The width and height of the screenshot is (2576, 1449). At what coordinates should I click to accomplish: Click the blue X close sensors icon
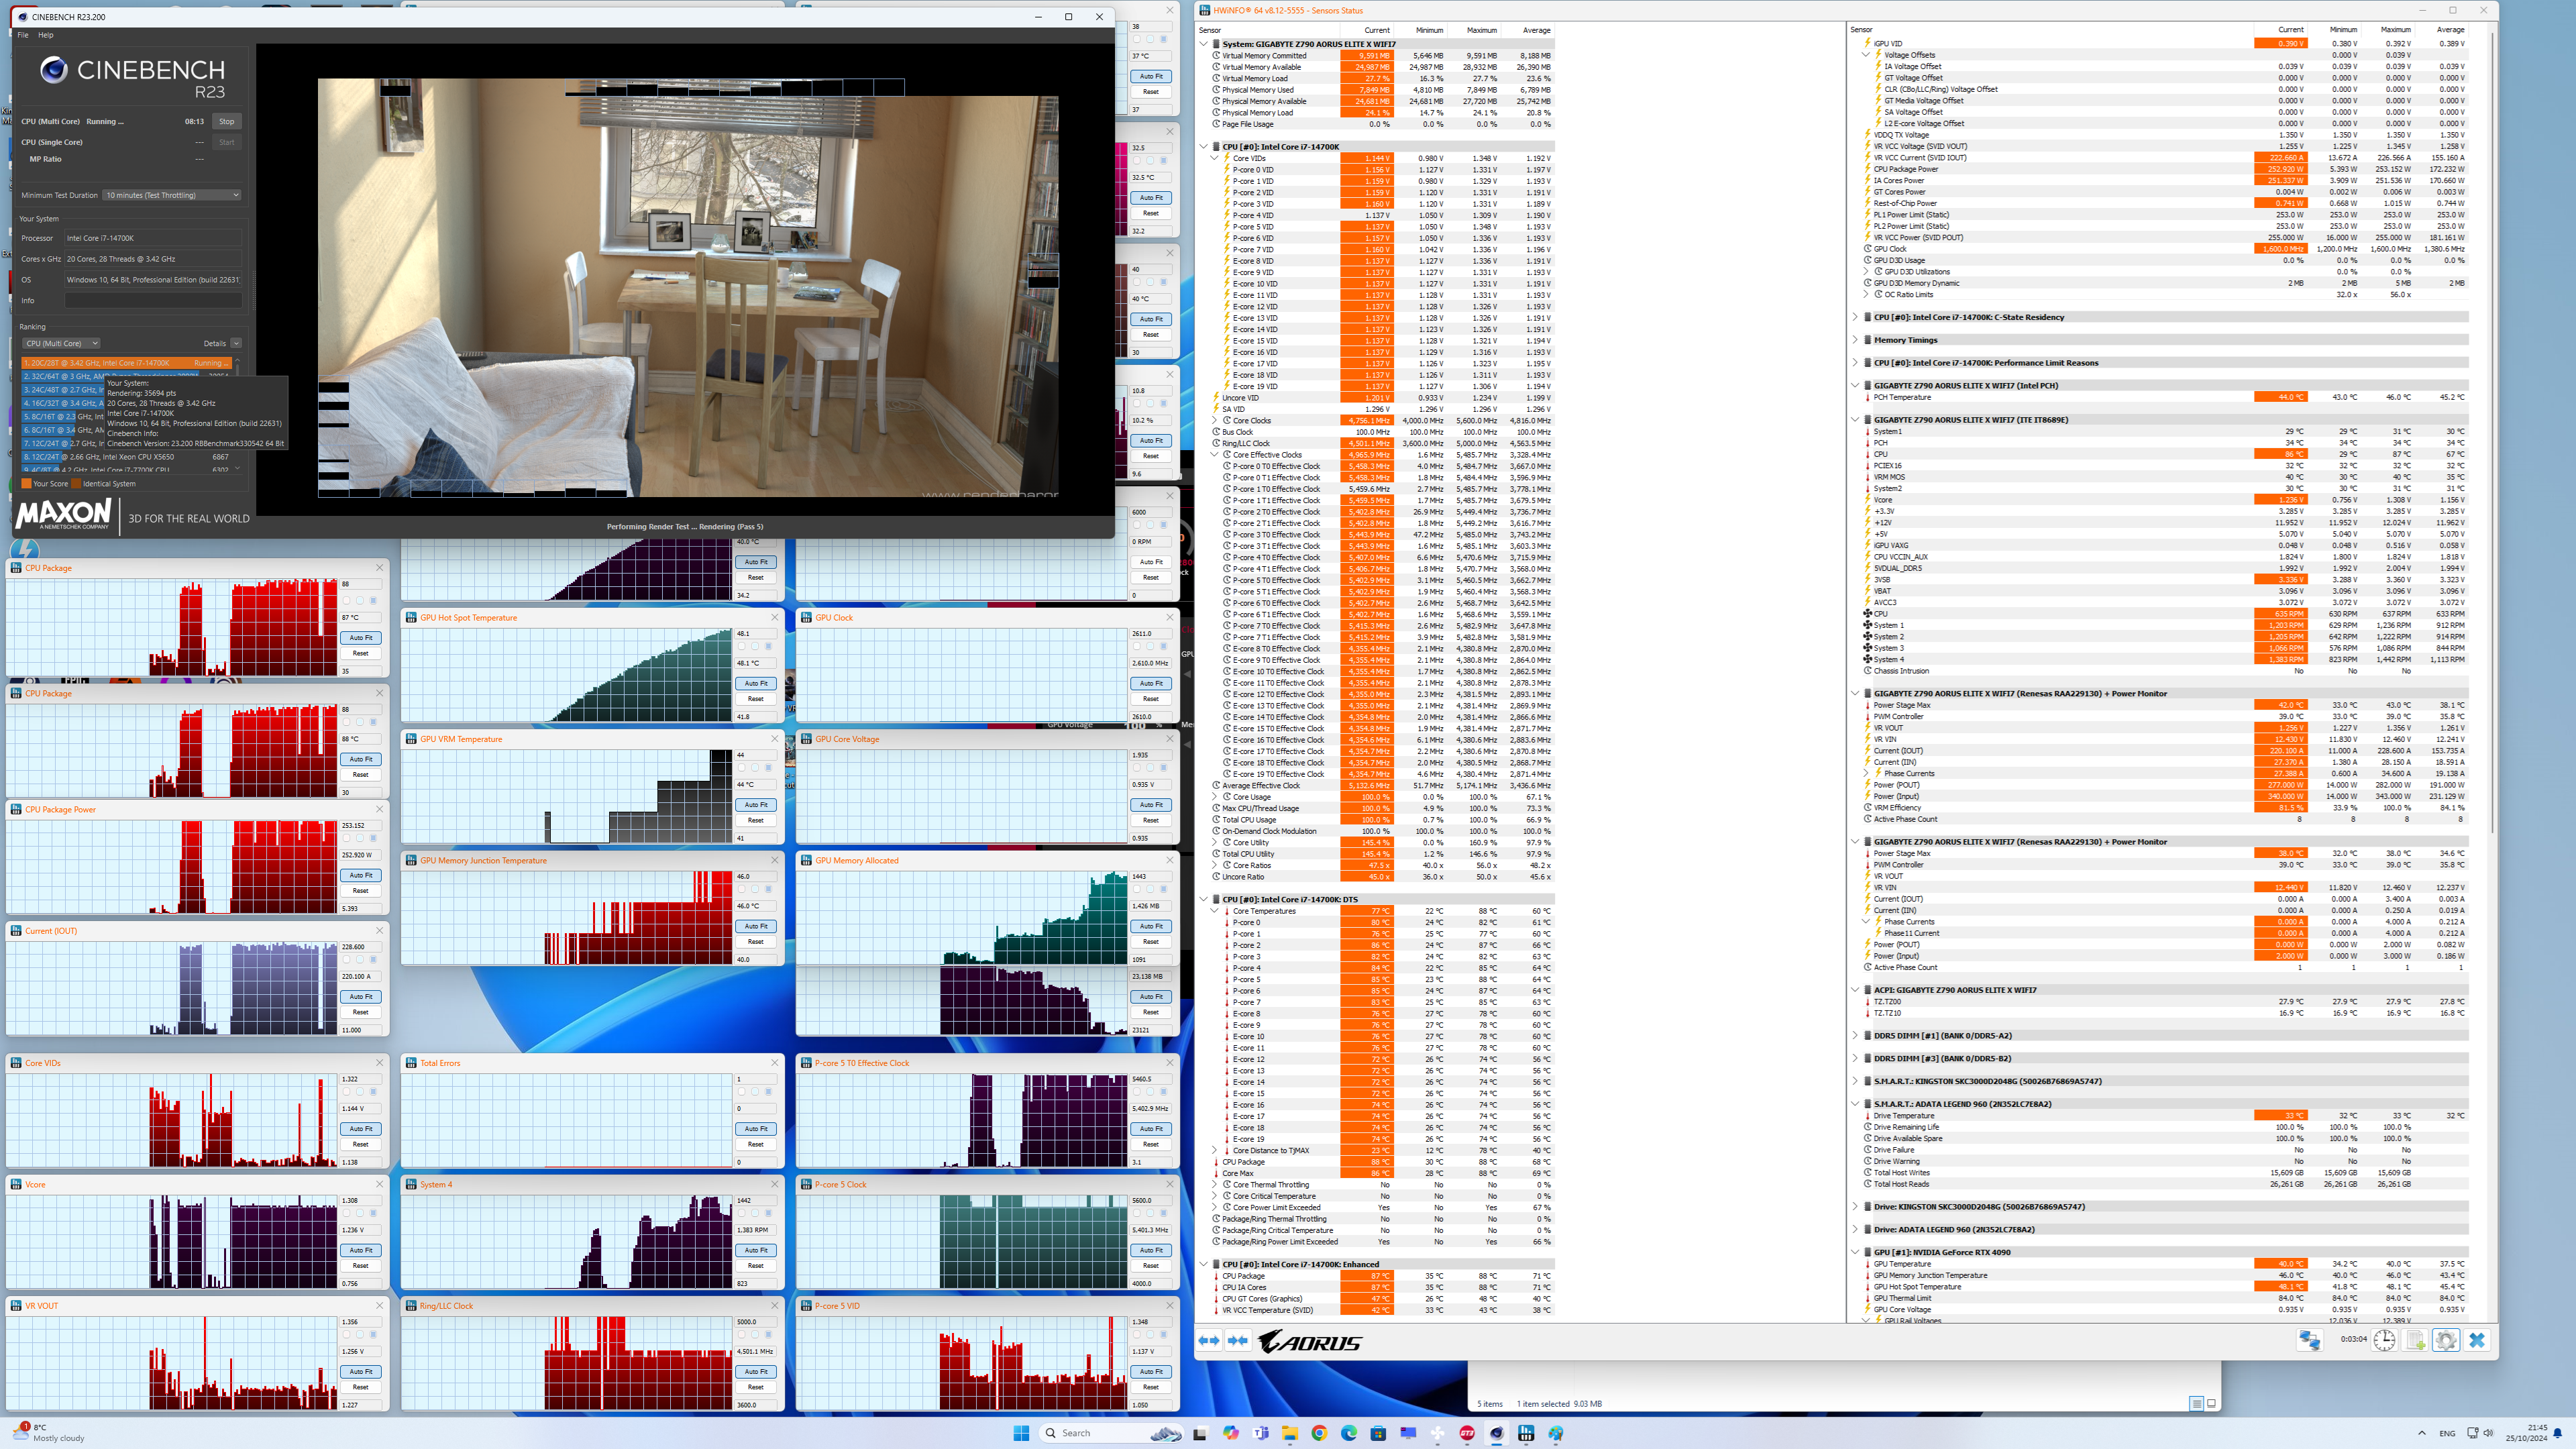pos(2477,1341)
